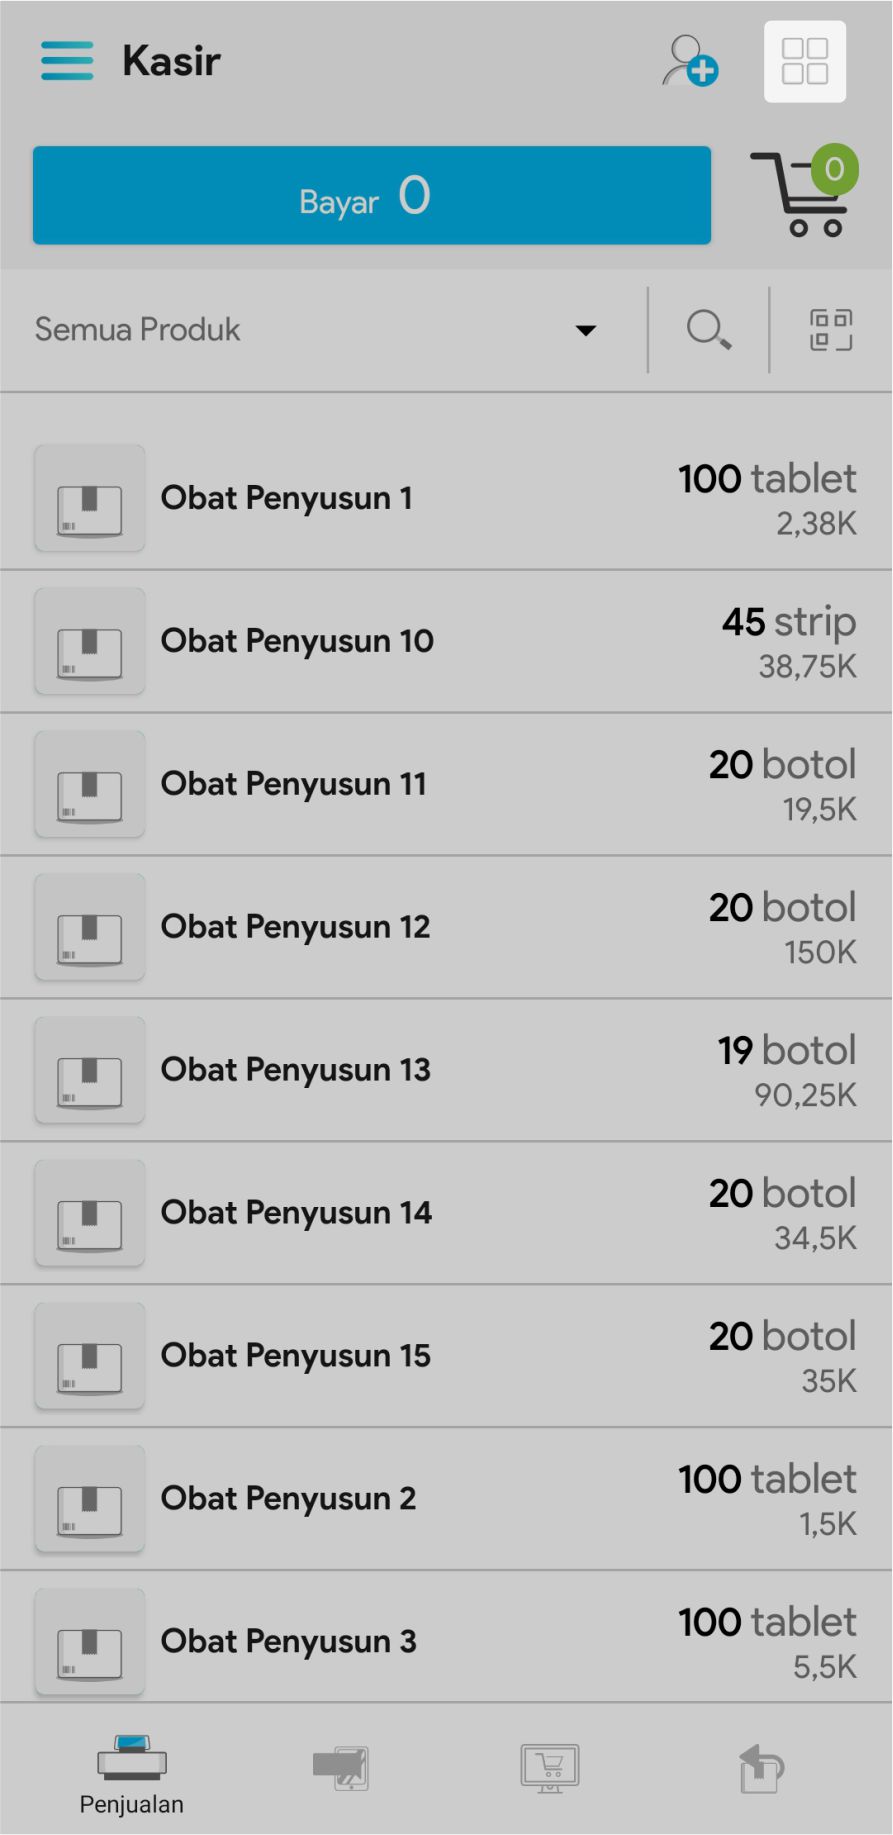Open the online order monitor tab
The height and width of the screenshot is (1835, 893).
tap(549, 1768)
